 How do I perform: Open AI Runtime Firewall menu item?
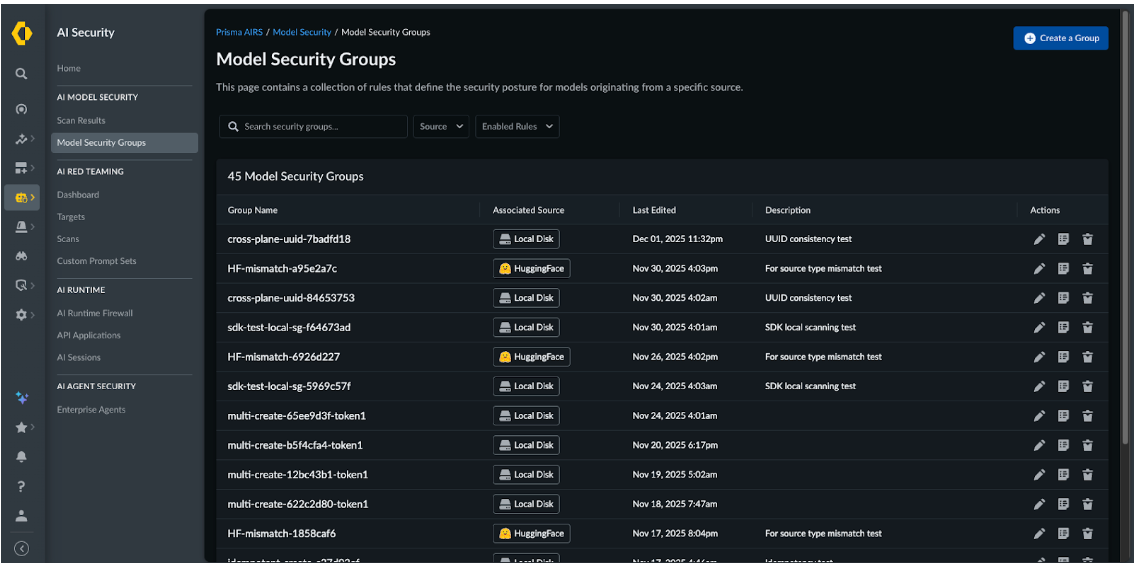[95, 314]
